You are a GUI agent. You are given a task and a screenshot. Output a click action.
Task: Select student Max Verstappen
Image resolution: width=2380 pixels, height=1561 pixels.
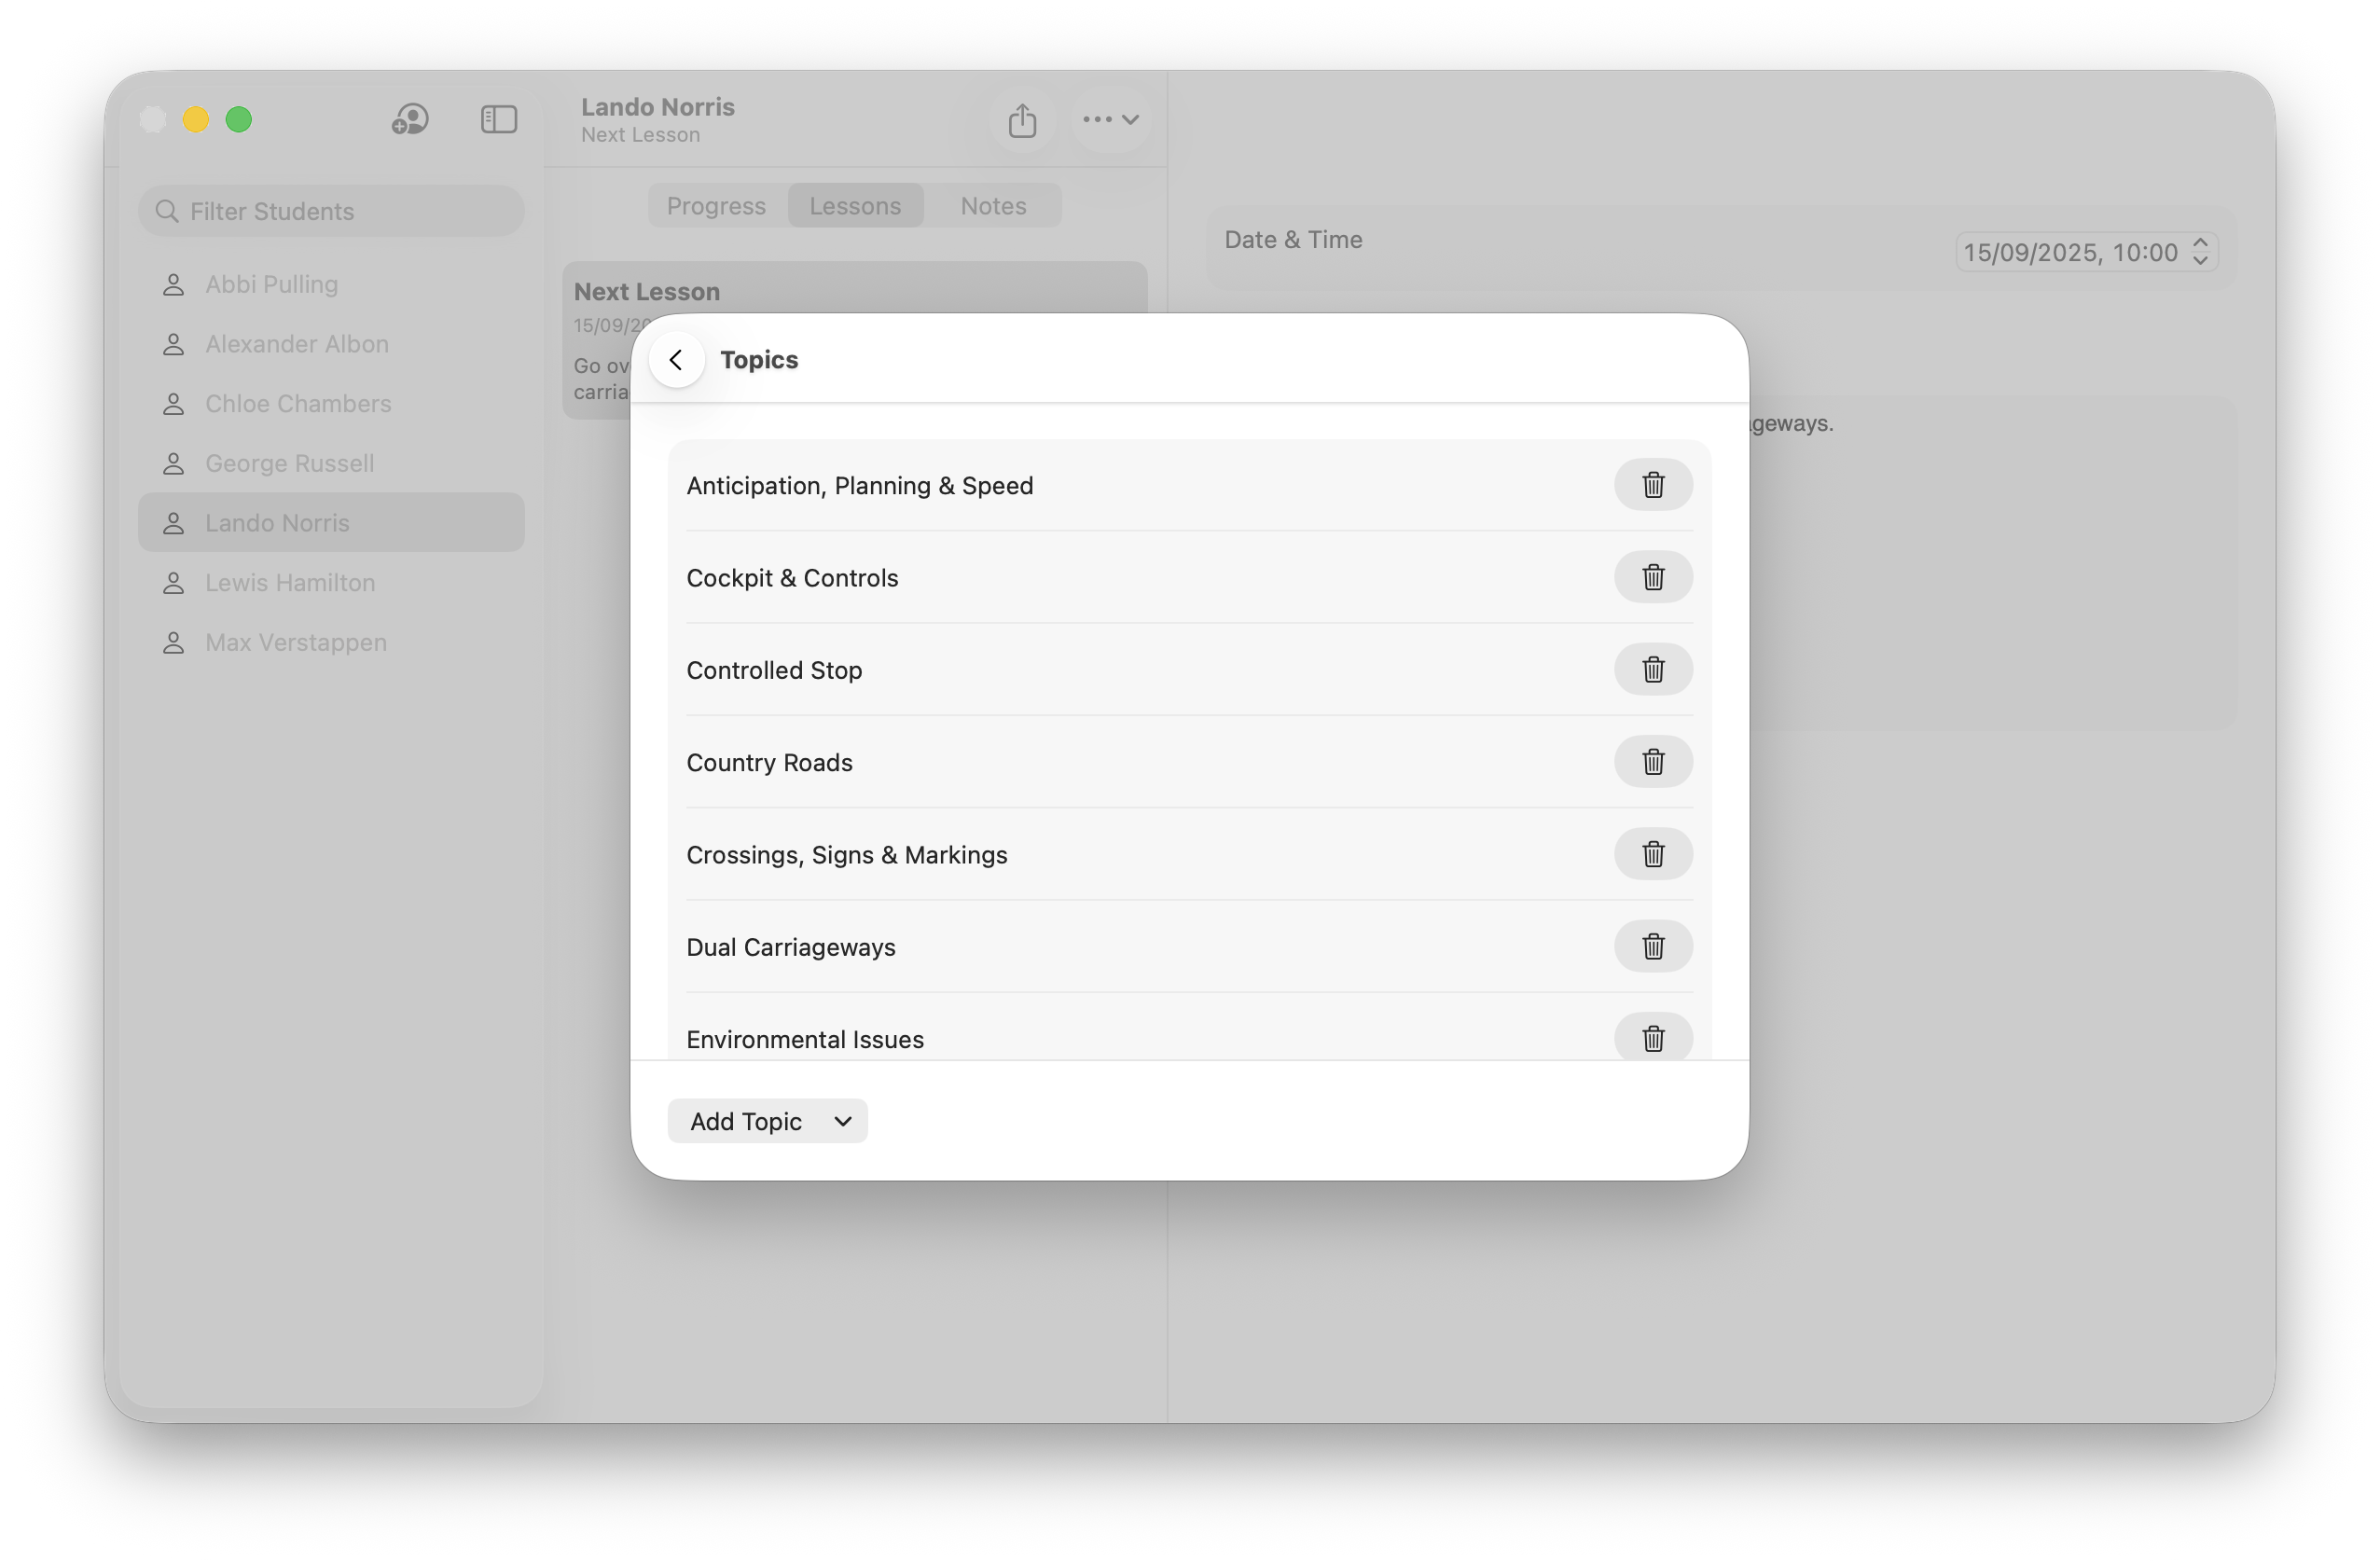(x=295, y=642)
